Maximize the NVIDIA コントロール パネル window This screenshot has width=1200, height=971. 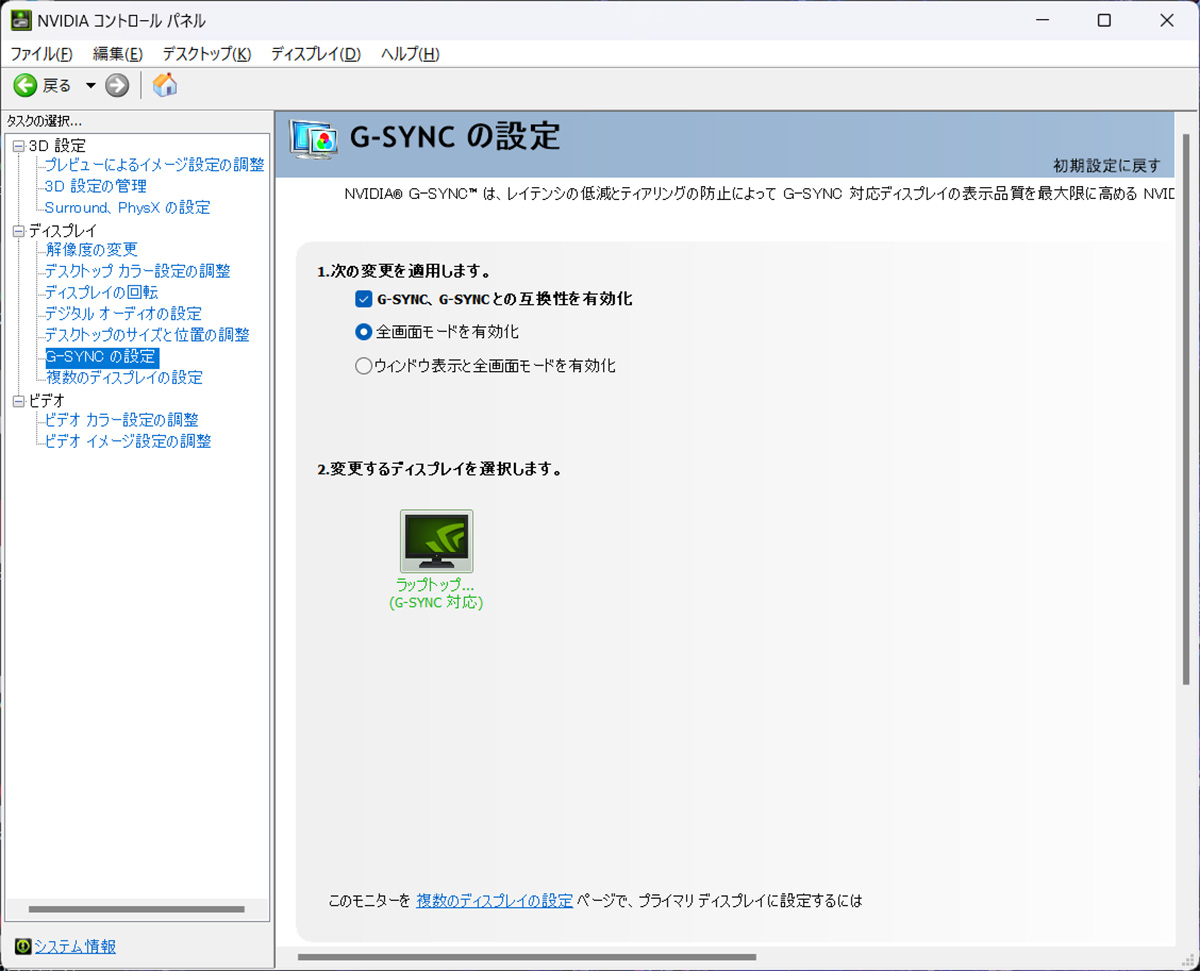(1104, 20)
